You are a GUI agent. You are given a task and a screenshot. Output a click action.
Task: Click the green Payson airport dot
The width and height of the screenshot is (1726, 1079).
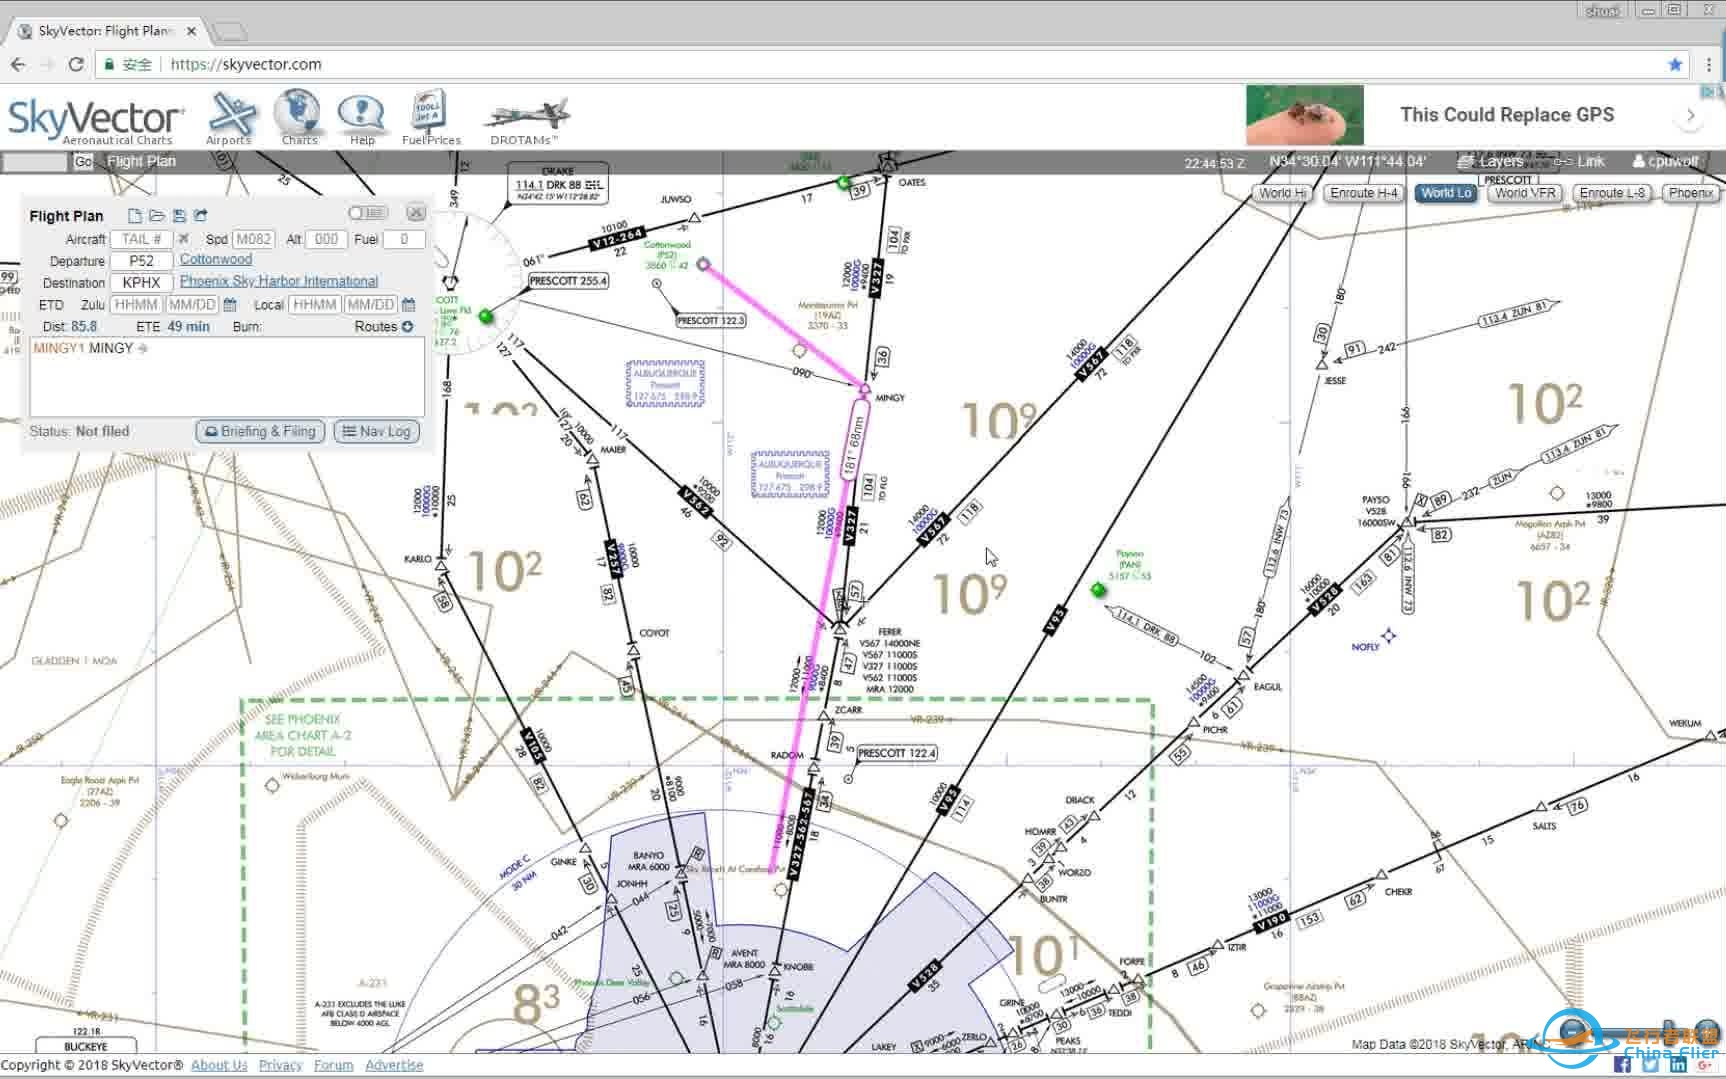[1098, 590]
